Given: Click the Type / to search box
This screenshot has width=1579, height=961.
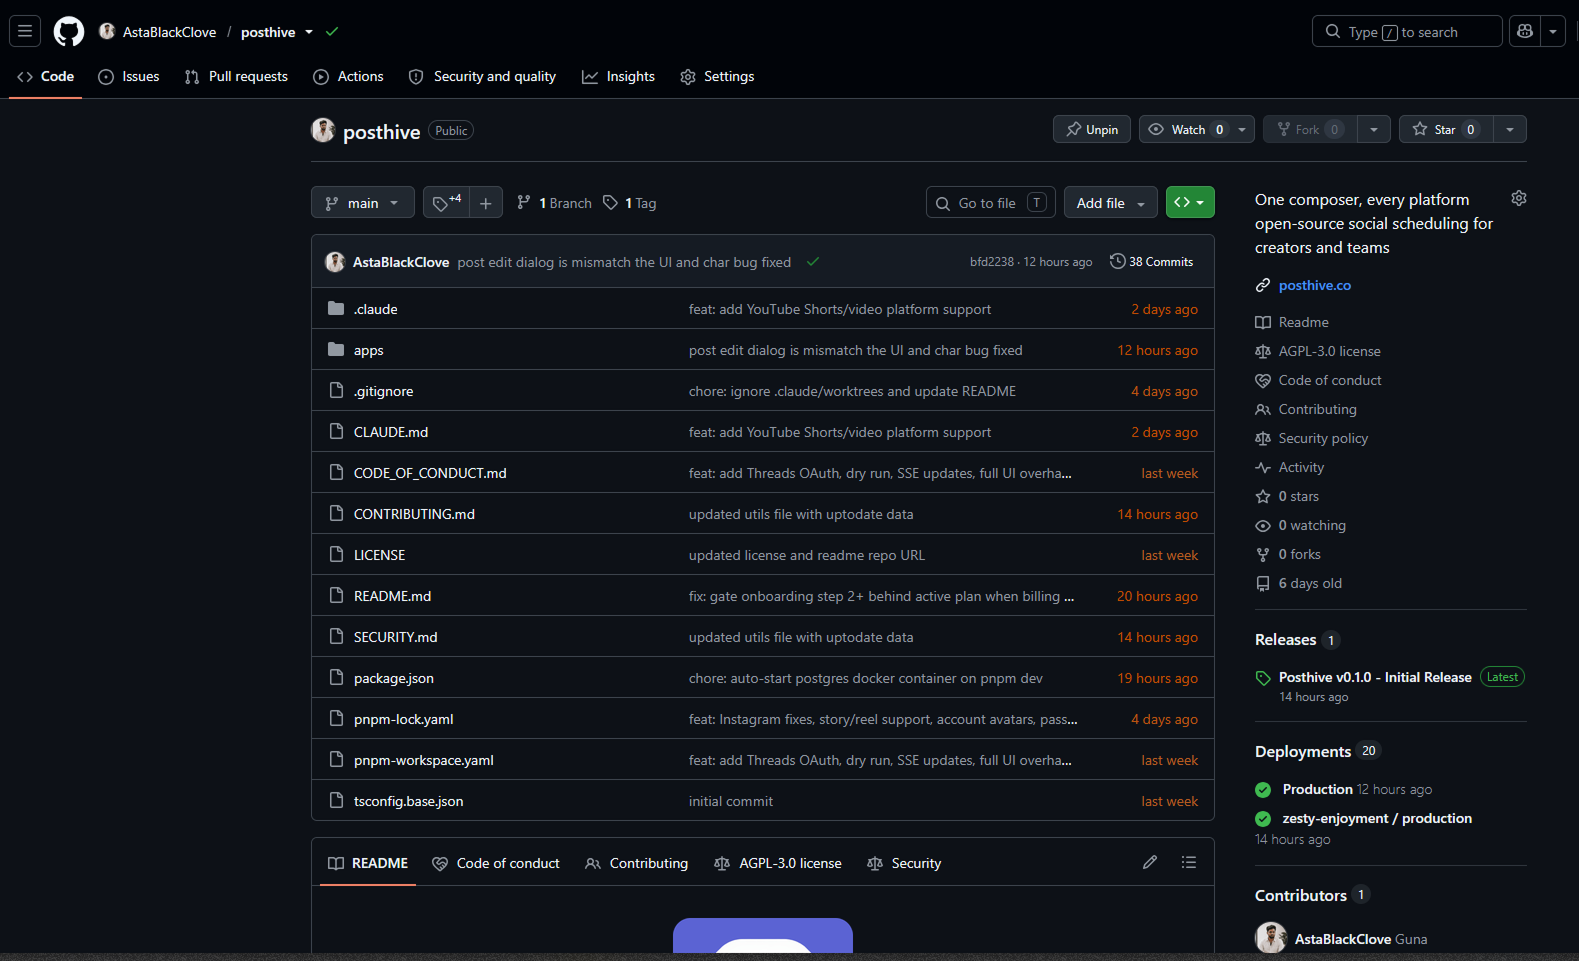Looking at the screenshot, I should coord(1407,32).
